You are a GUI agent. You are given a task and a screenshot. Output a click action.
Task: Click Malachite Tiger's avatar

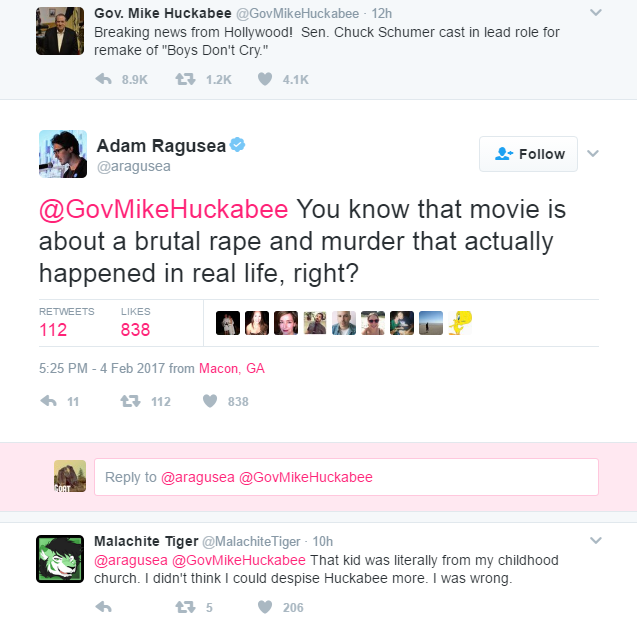click(x=59, y=557)
